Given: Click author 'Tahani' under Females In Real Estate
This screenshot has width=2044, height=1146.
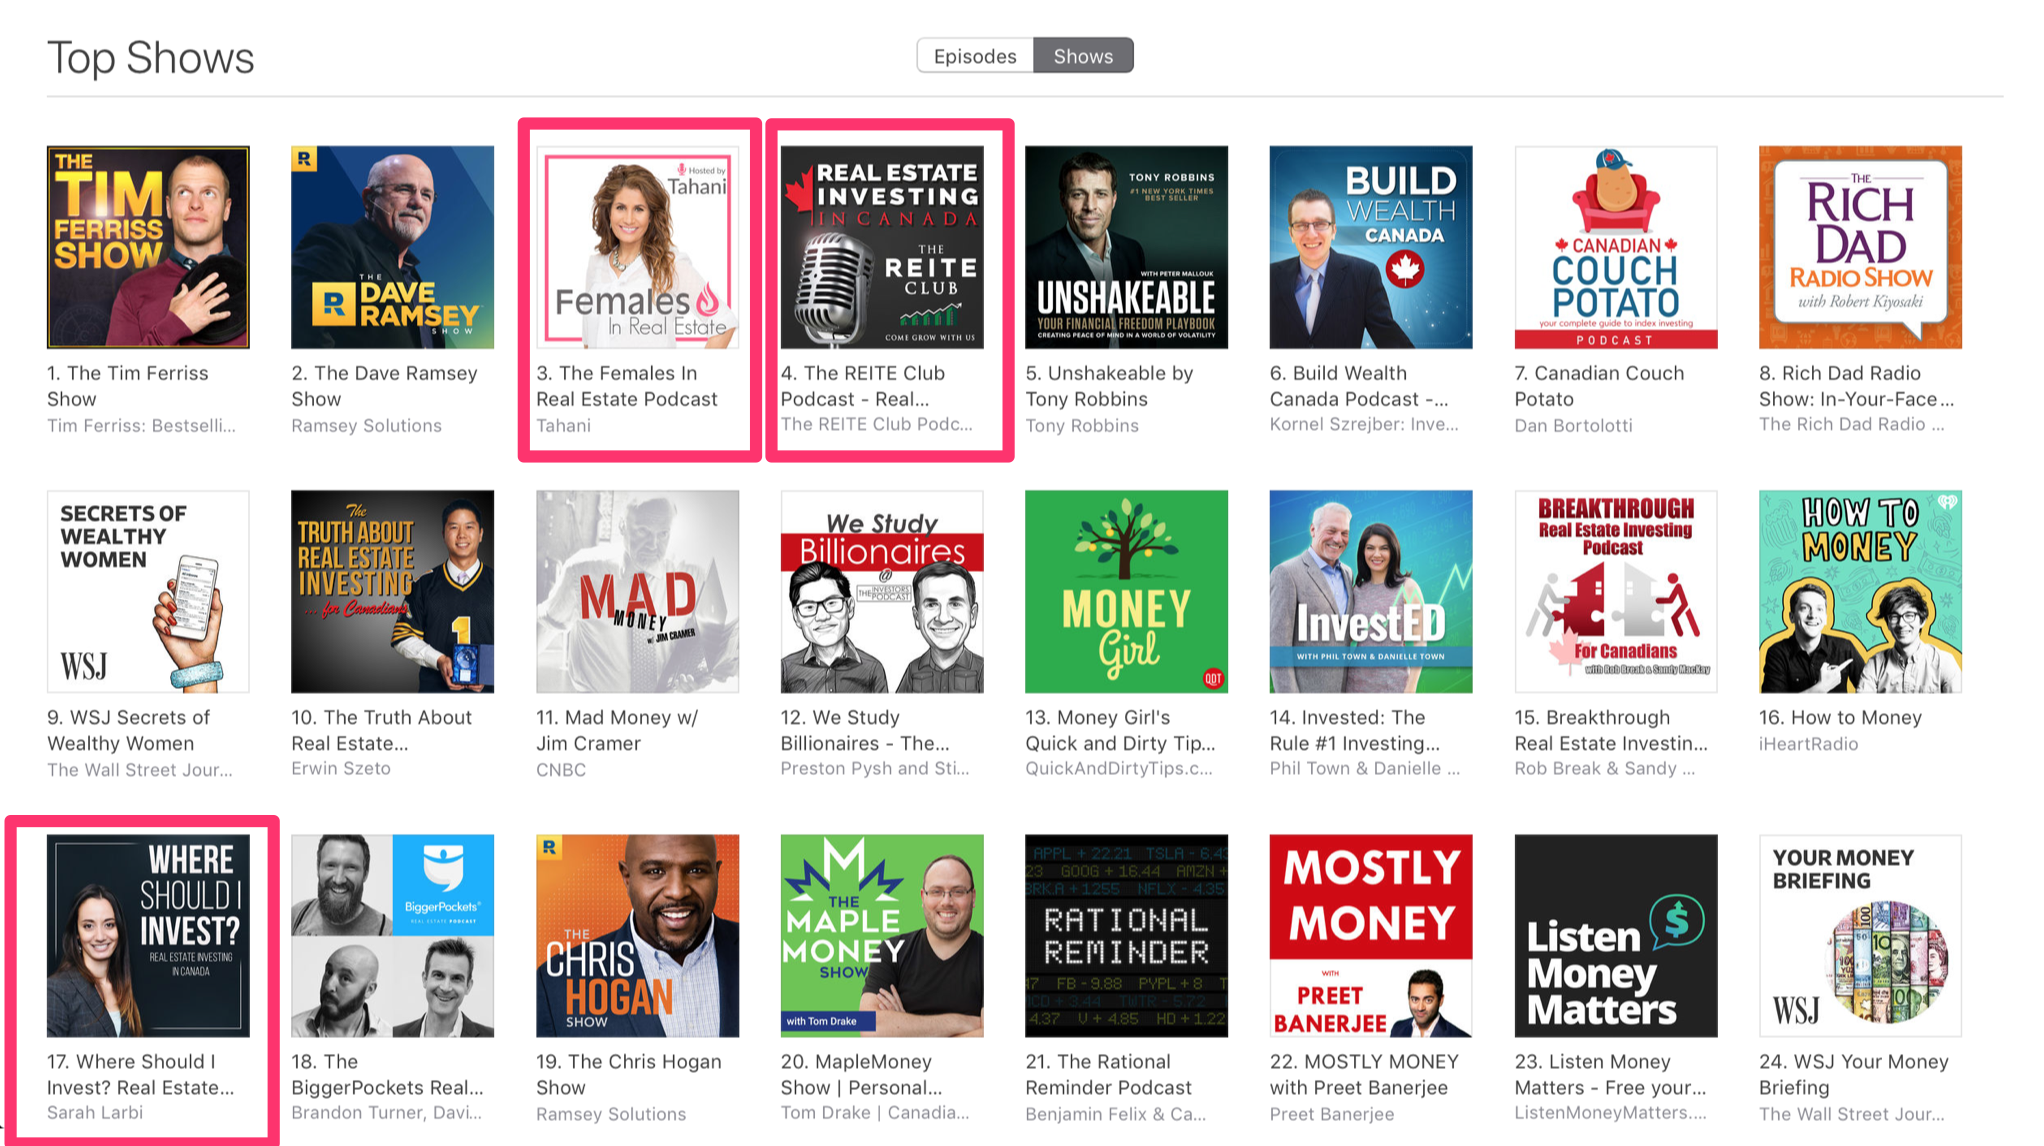Looking at the screenshot, I should [x=563, y=426].
